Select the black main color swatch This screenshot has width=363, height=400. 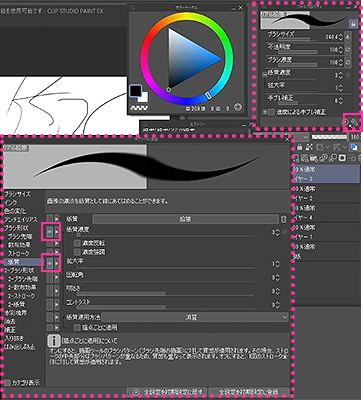135,90
